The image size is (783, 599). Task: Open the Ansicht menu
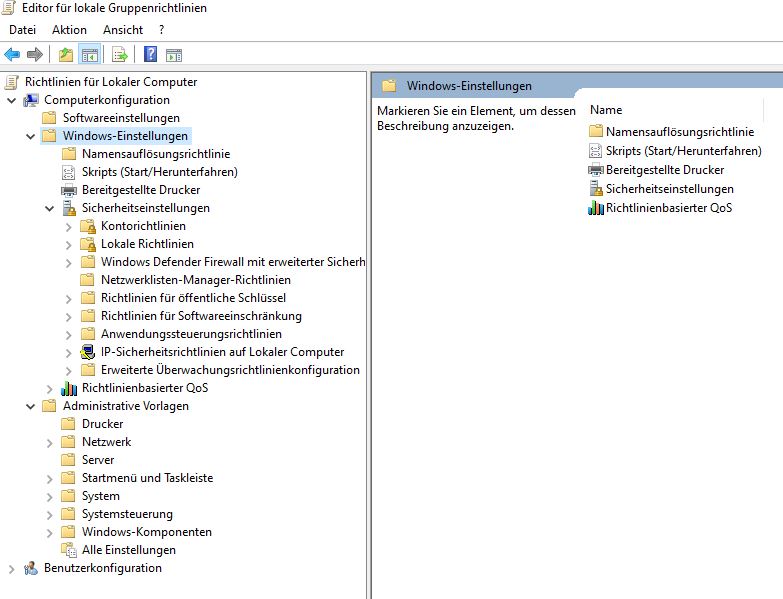pyautogui.click(x=123, y=30)
